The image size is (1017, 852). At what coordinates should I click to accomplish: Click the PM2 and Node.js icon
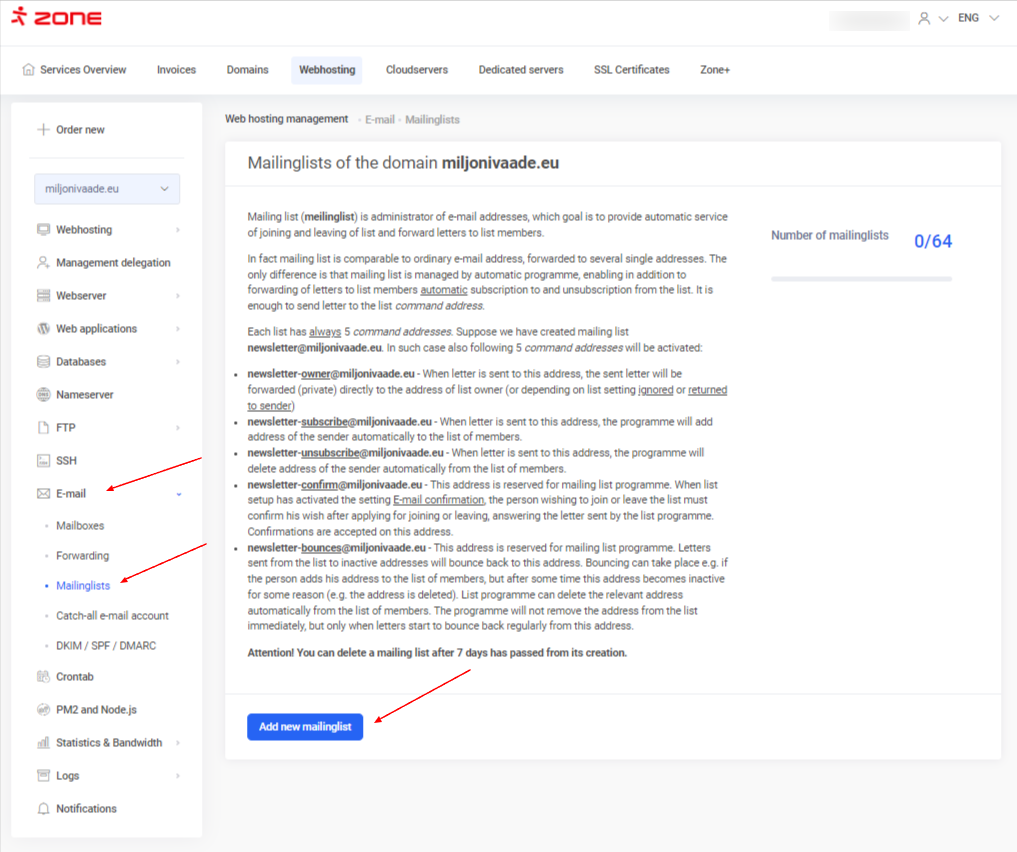tap(43, 710)
